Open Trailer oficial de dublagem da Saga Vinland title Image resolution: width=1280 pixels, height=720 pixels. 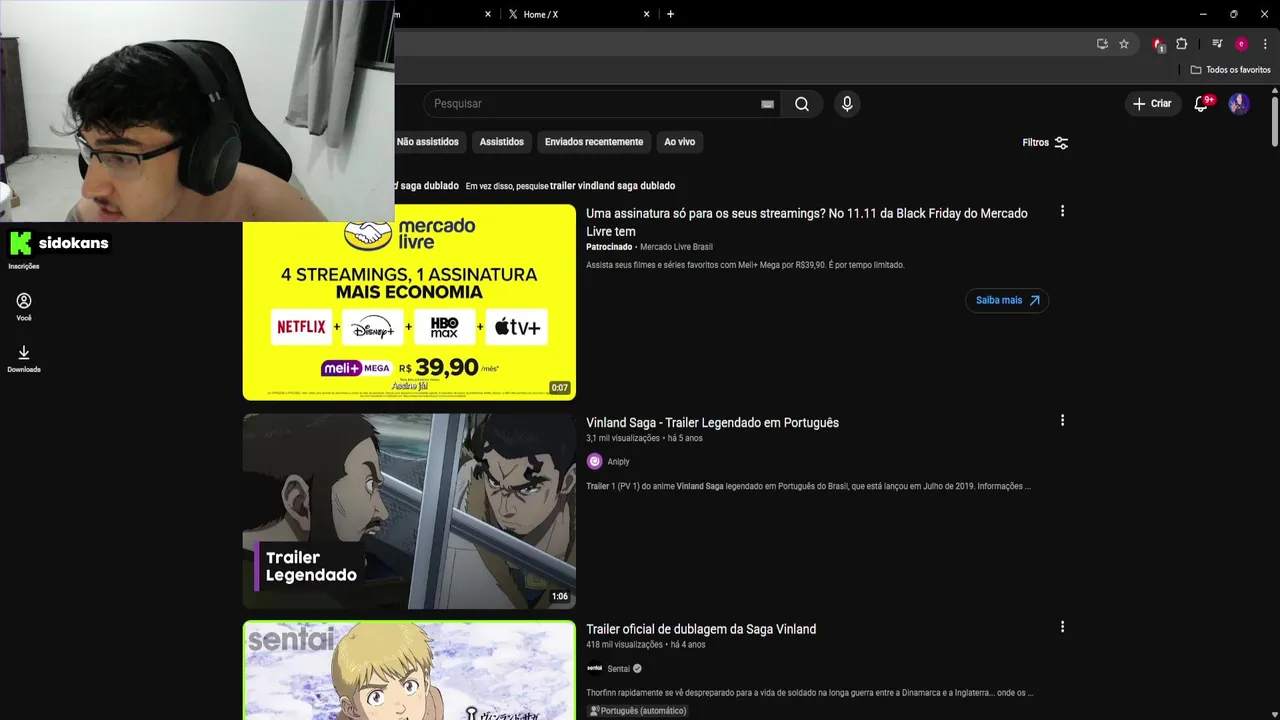[x=701, y=629]
